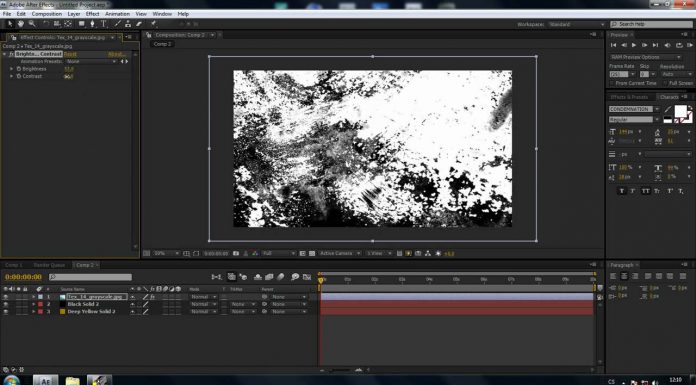Viewport: 696px width, 385px height.
Task: Open the Composition menu
Action: (47, 14)
